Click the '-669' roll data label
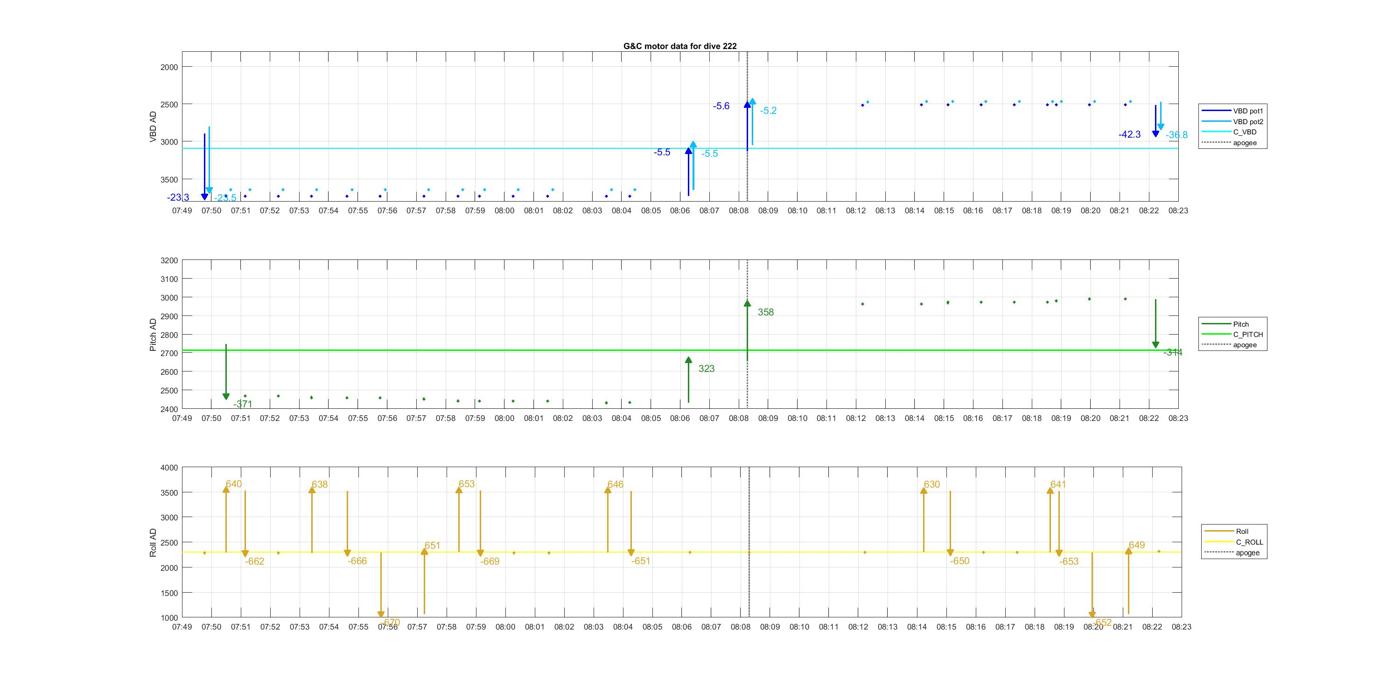The height and width of the screenshot is (693, 1400). [x=490, y=562]
